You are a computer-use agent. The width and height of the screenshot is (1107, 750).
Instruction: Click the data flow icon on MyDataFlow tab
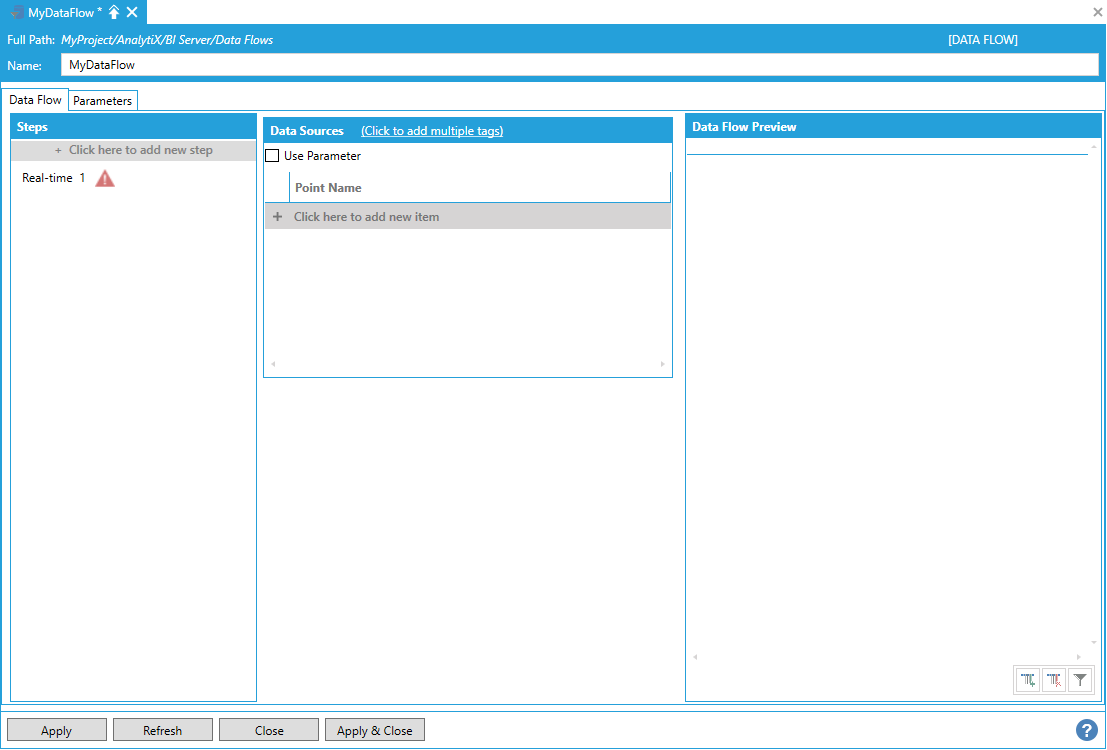(x=17, y=12)
